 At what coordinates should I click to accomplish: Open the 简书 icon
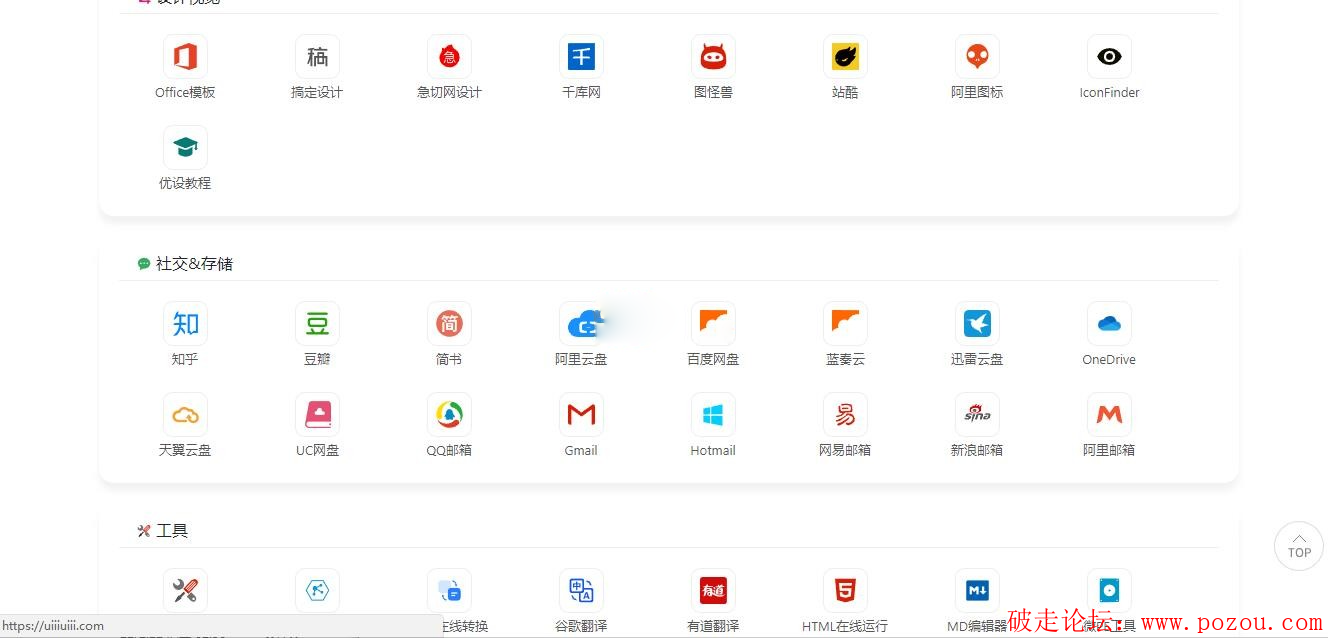click(x=449, y=324)
